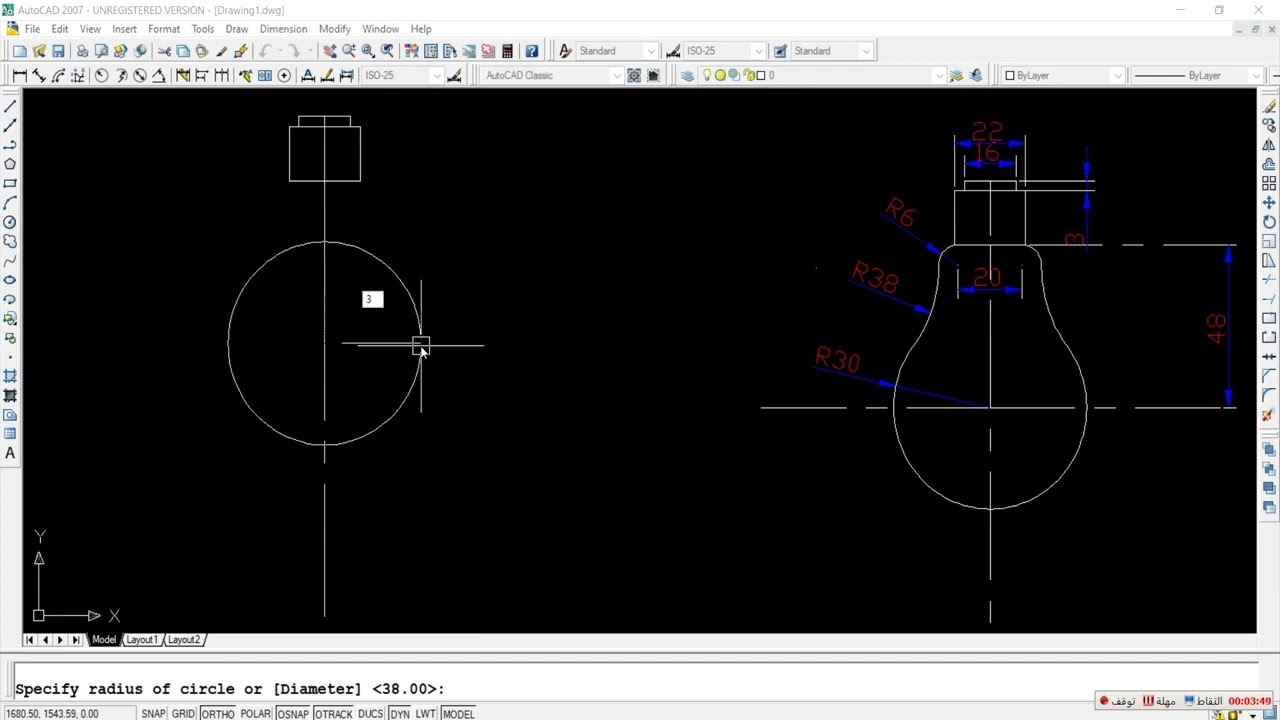Screen dimensions: 1280x720
Task: Click the Cut (scissors) icon
Action: point(164,51)
